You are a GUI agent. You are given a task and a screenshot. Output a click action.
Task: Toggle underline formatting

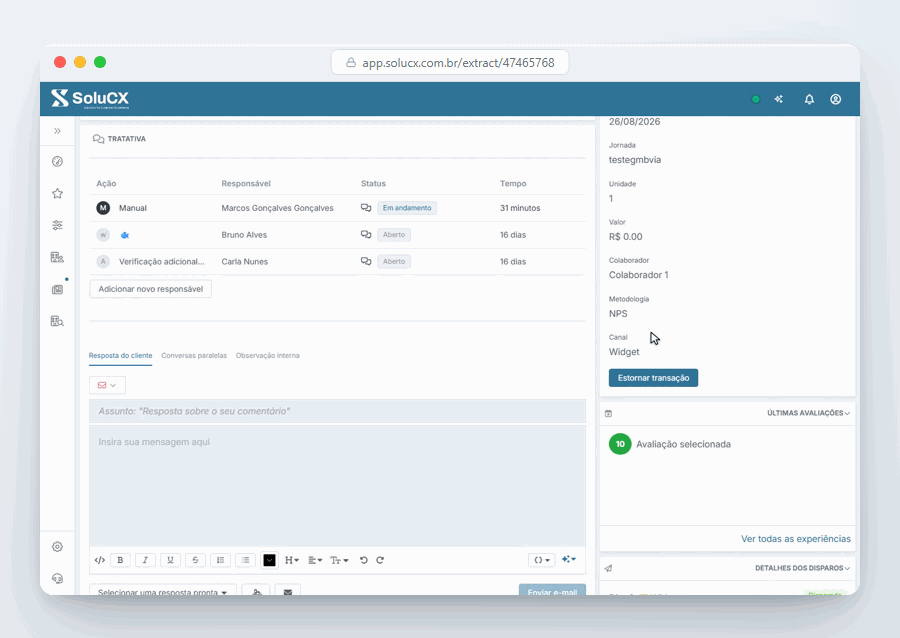170,560
